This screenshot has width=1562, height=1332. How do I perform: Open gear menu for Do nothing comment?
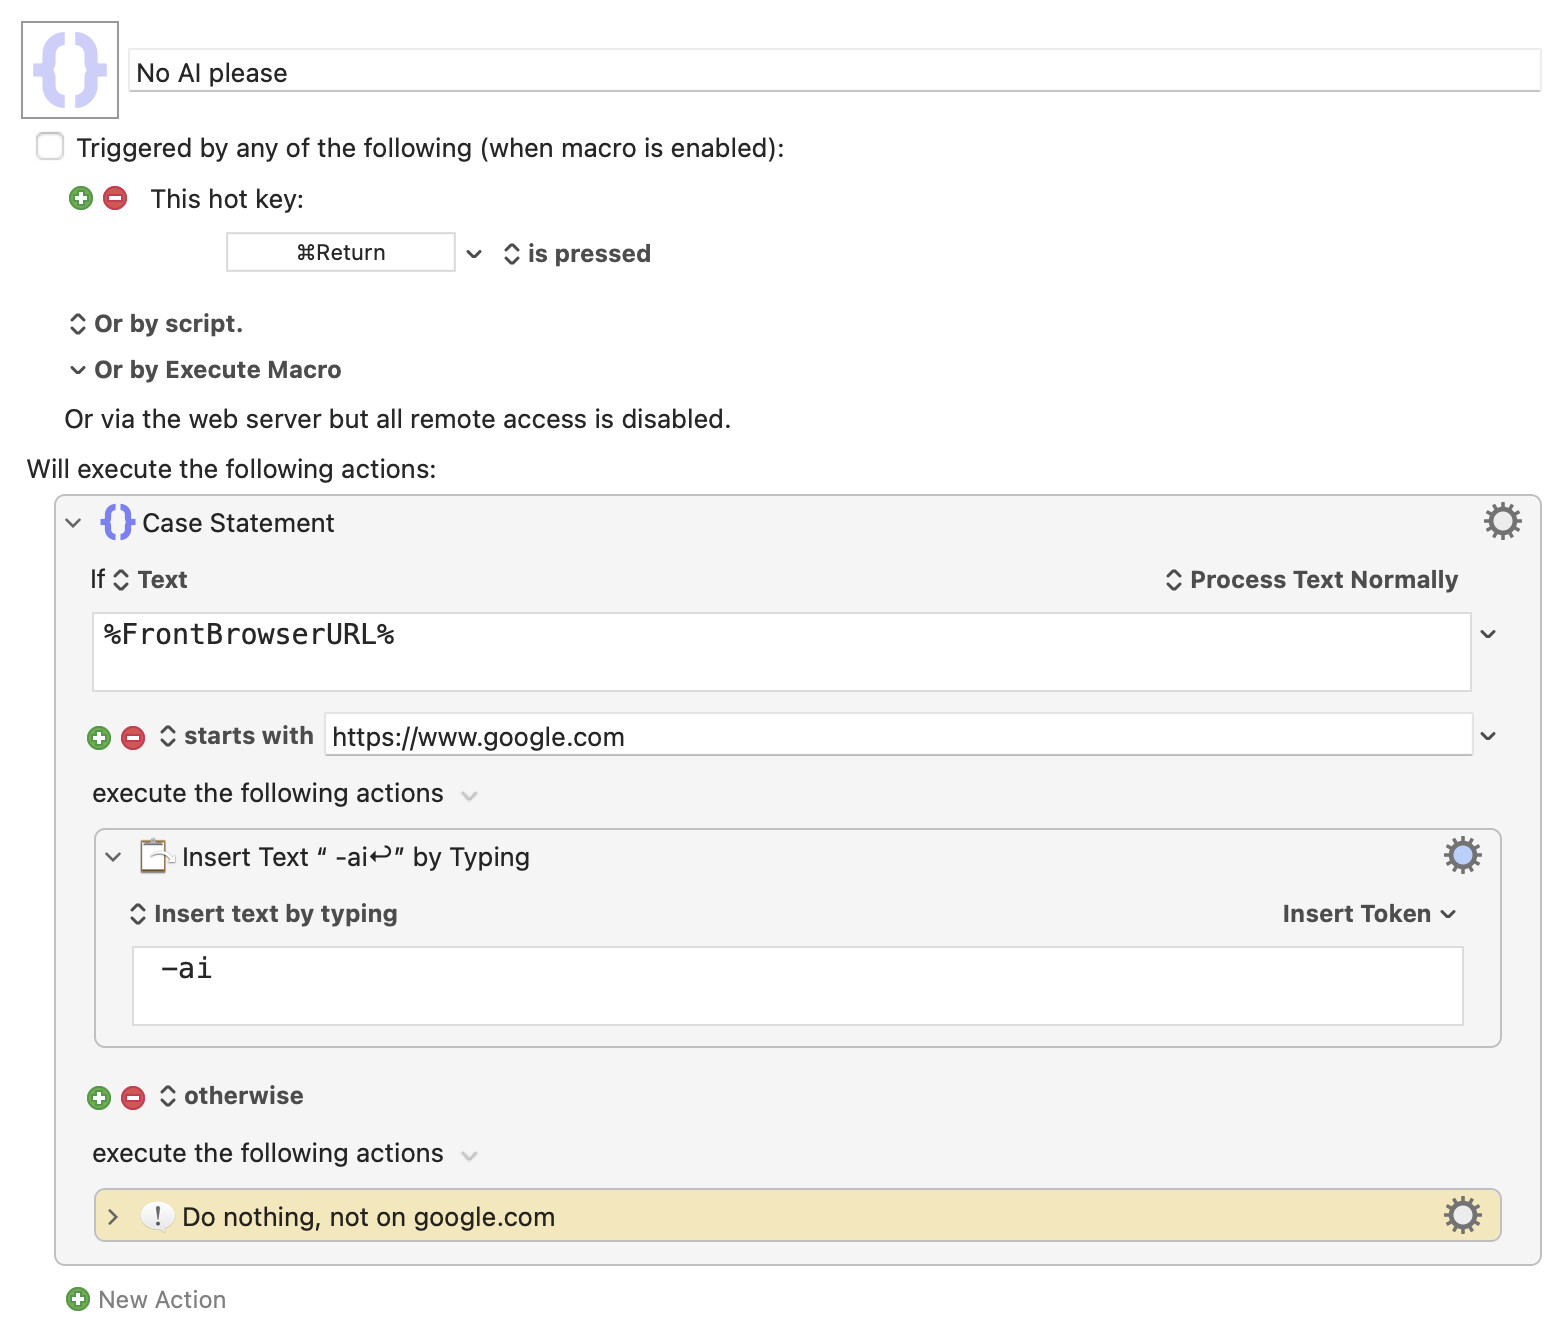pos(1462,1215)
